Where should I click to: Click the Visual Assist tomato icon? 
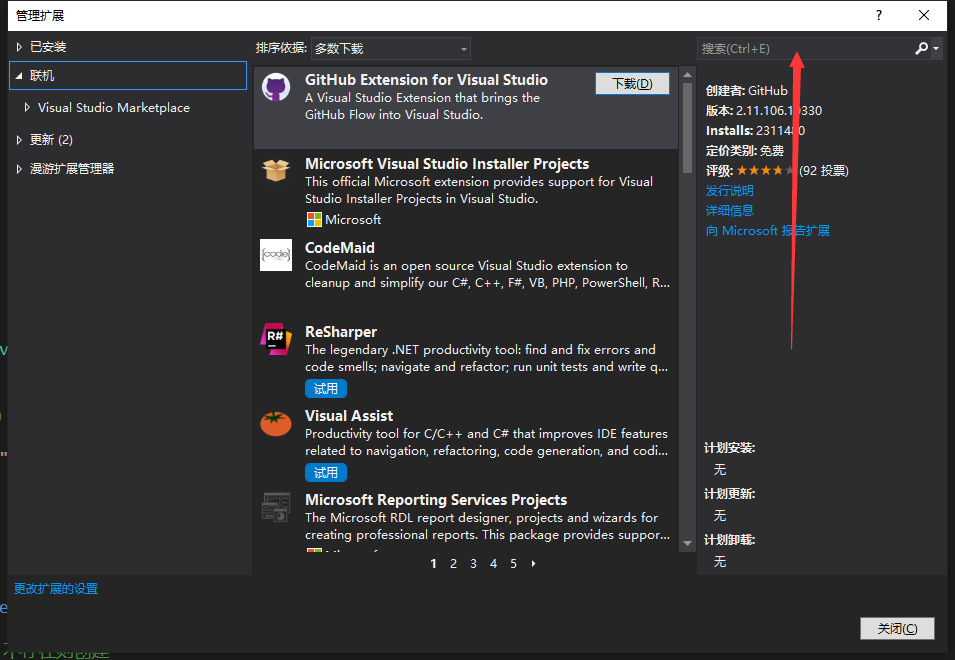click(276, 423)
